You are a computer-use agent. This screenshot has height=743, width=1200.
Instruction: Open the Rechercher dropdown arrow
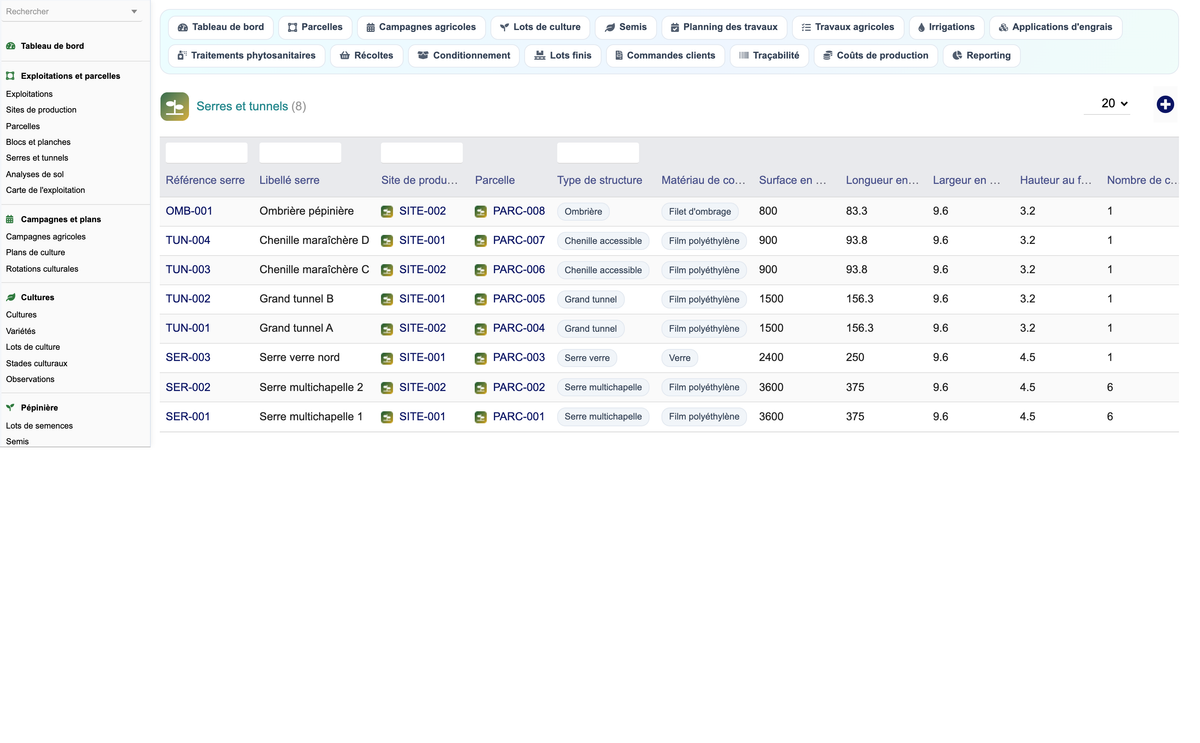click(x=134, y=12)
